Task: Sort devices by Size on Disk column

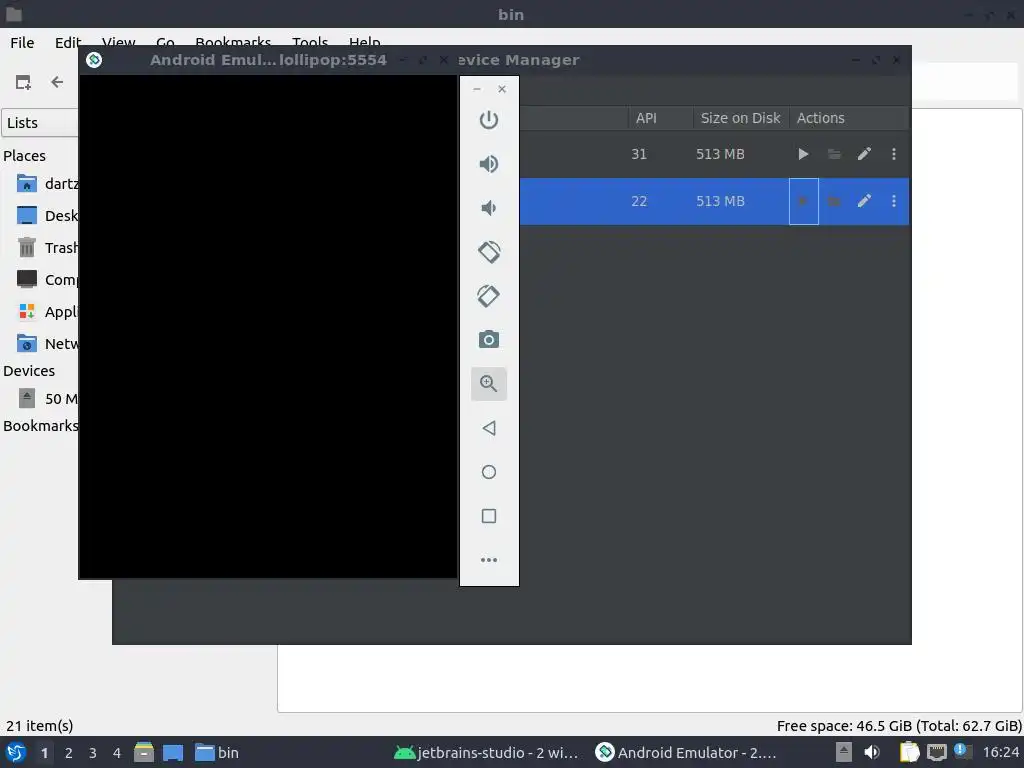Action: pos(741,118)
